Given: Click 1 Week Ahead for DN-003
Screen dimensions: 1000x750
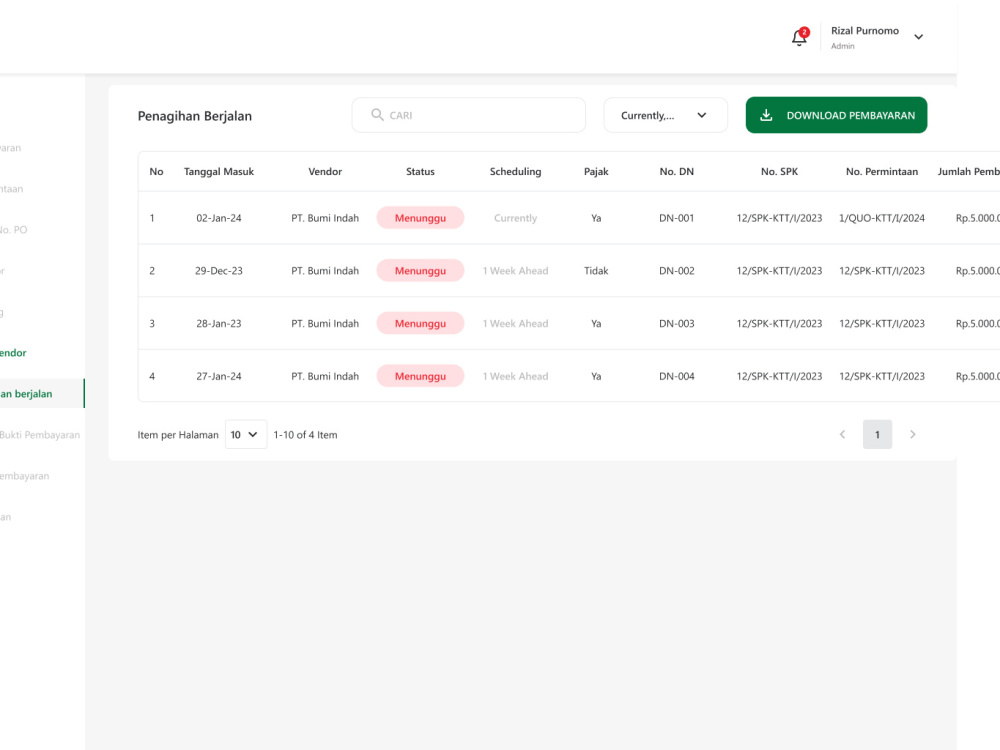Looking at the screenshot, I should 515,323.
